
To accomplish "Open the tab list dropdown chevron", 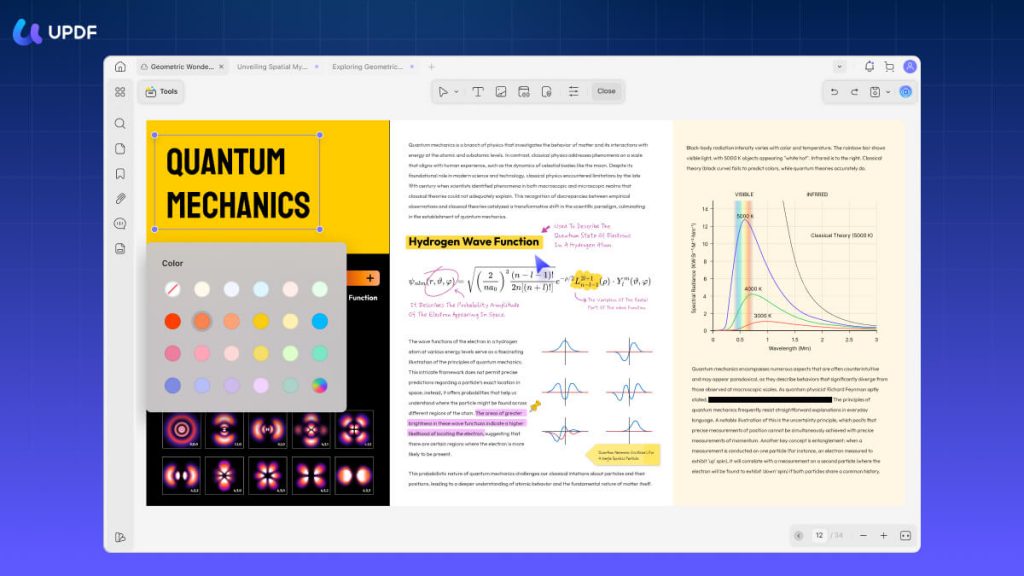I will 839,67.
